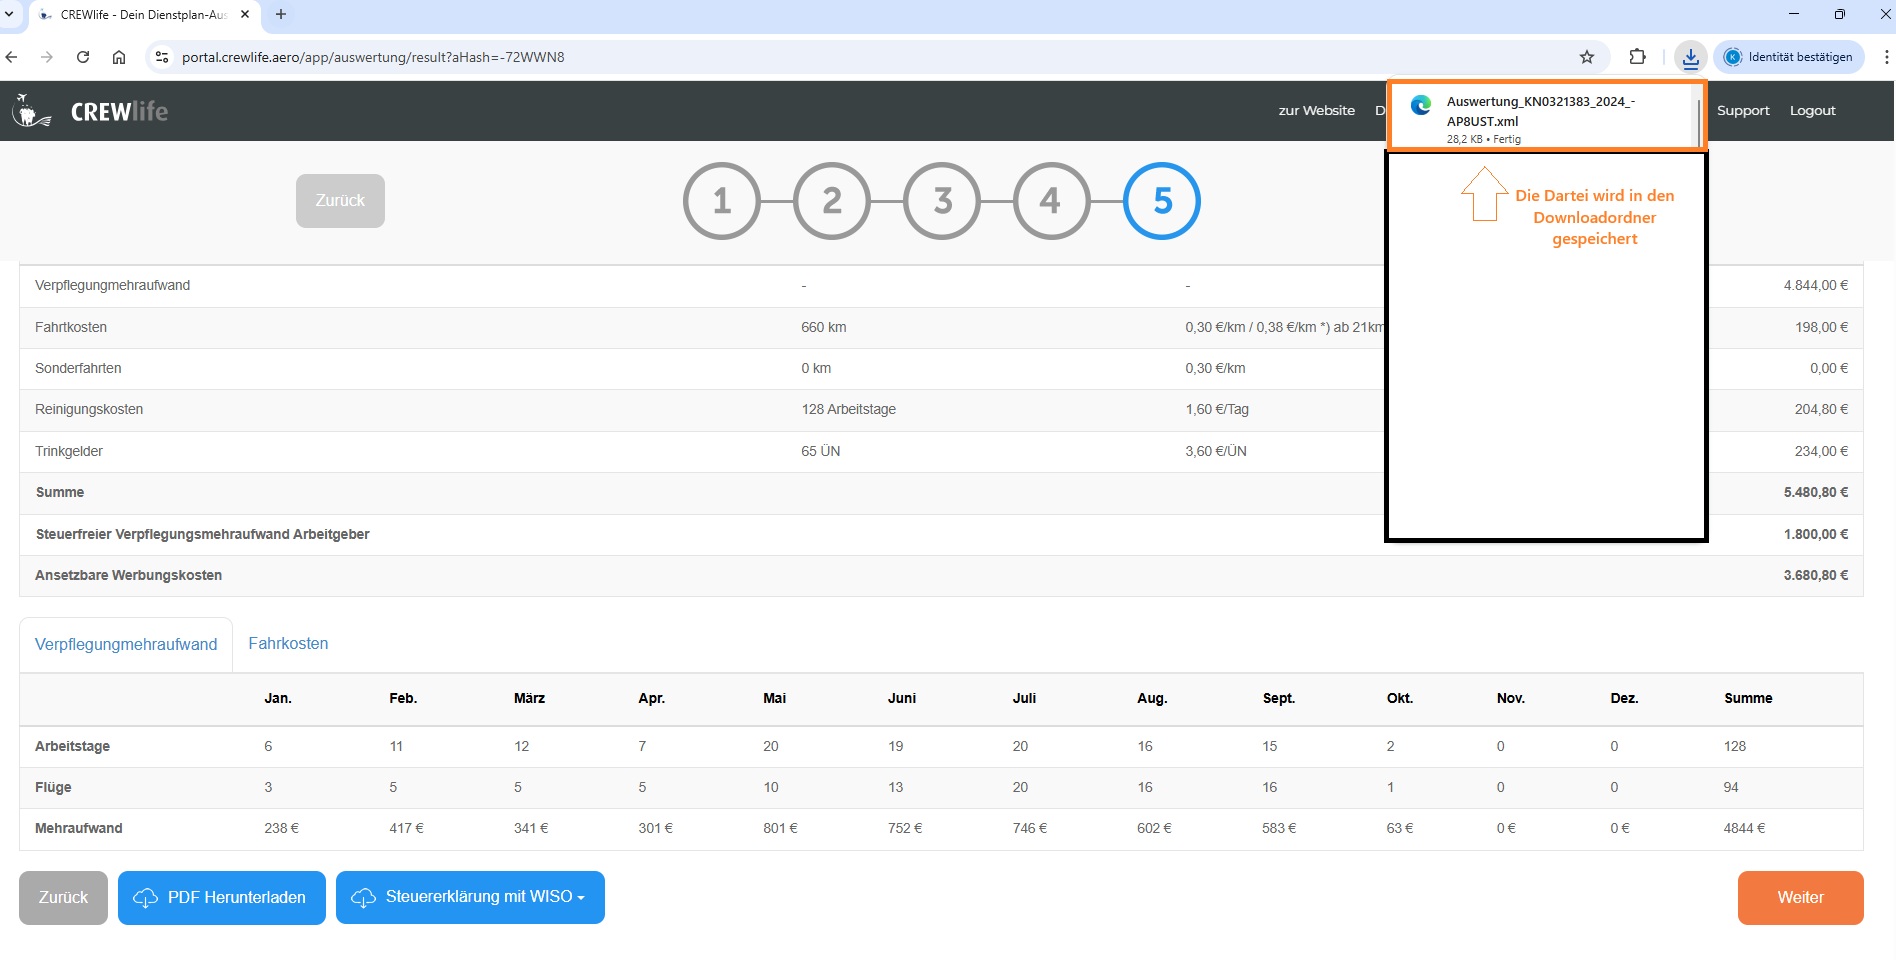Open the Support link
The width and height of the screenshot is (1896, 960).
[1743, 111]
